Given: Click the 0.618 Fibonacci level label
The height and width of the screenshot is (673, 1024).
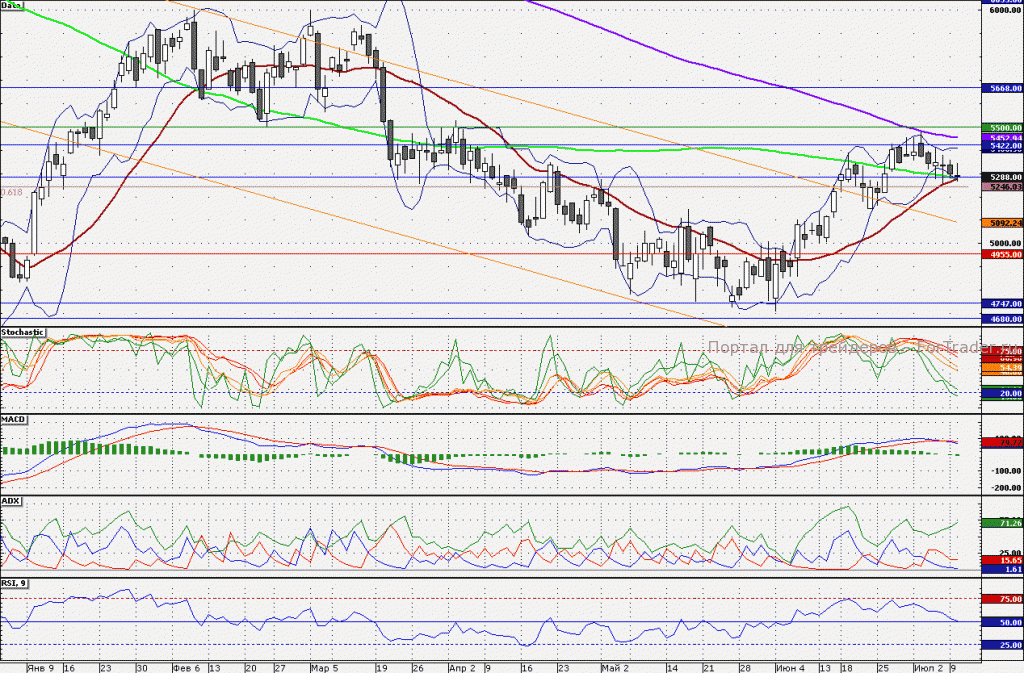Looking at the screenshot, I should tap(12, 193).
